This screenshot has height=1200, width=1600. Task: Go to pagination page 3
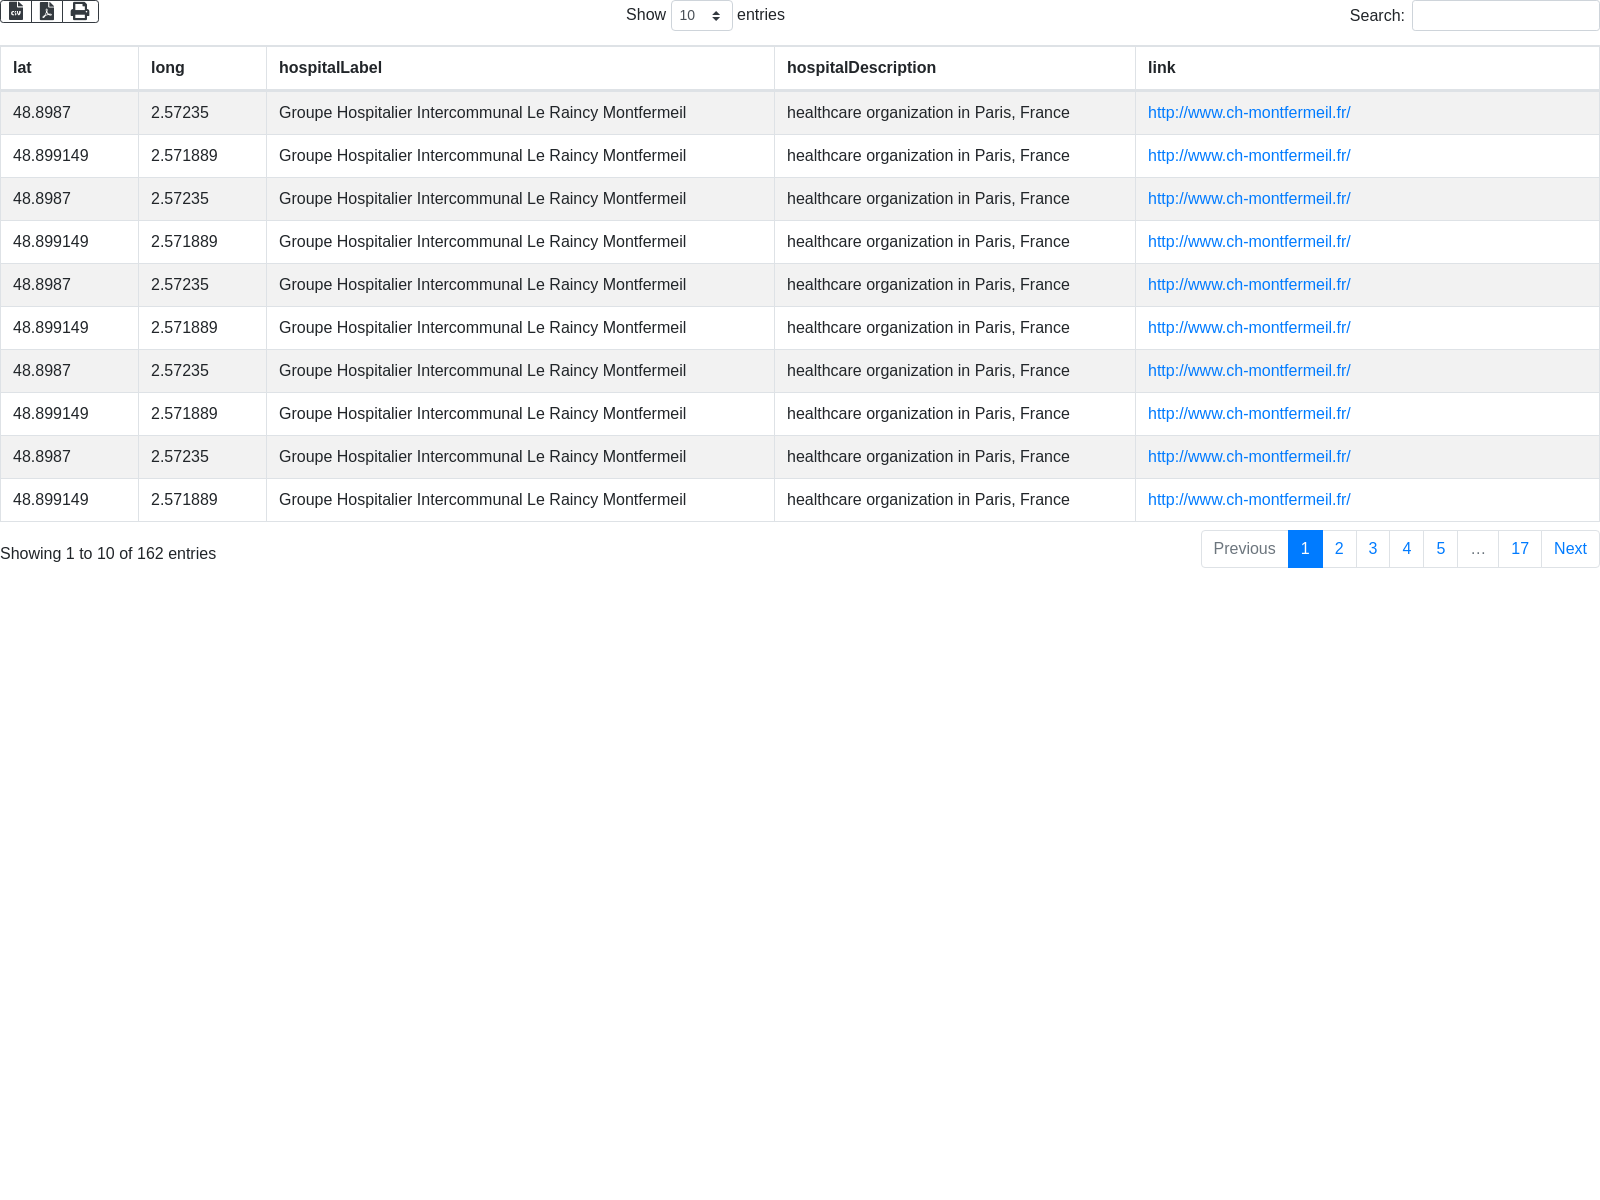1373,549
